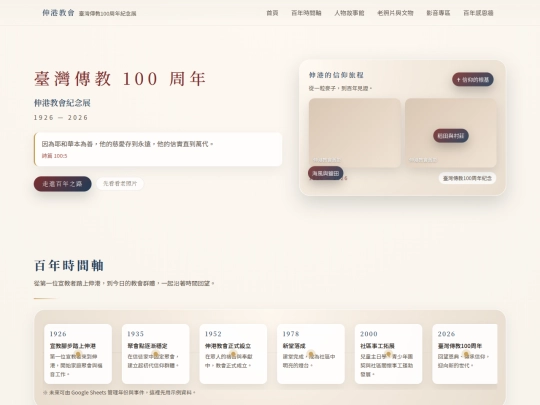Image resolution: width=540 pixels, height=405 pixels.
Task: Click the 走進百年之路 button
Action: click(x=62, y=184)
